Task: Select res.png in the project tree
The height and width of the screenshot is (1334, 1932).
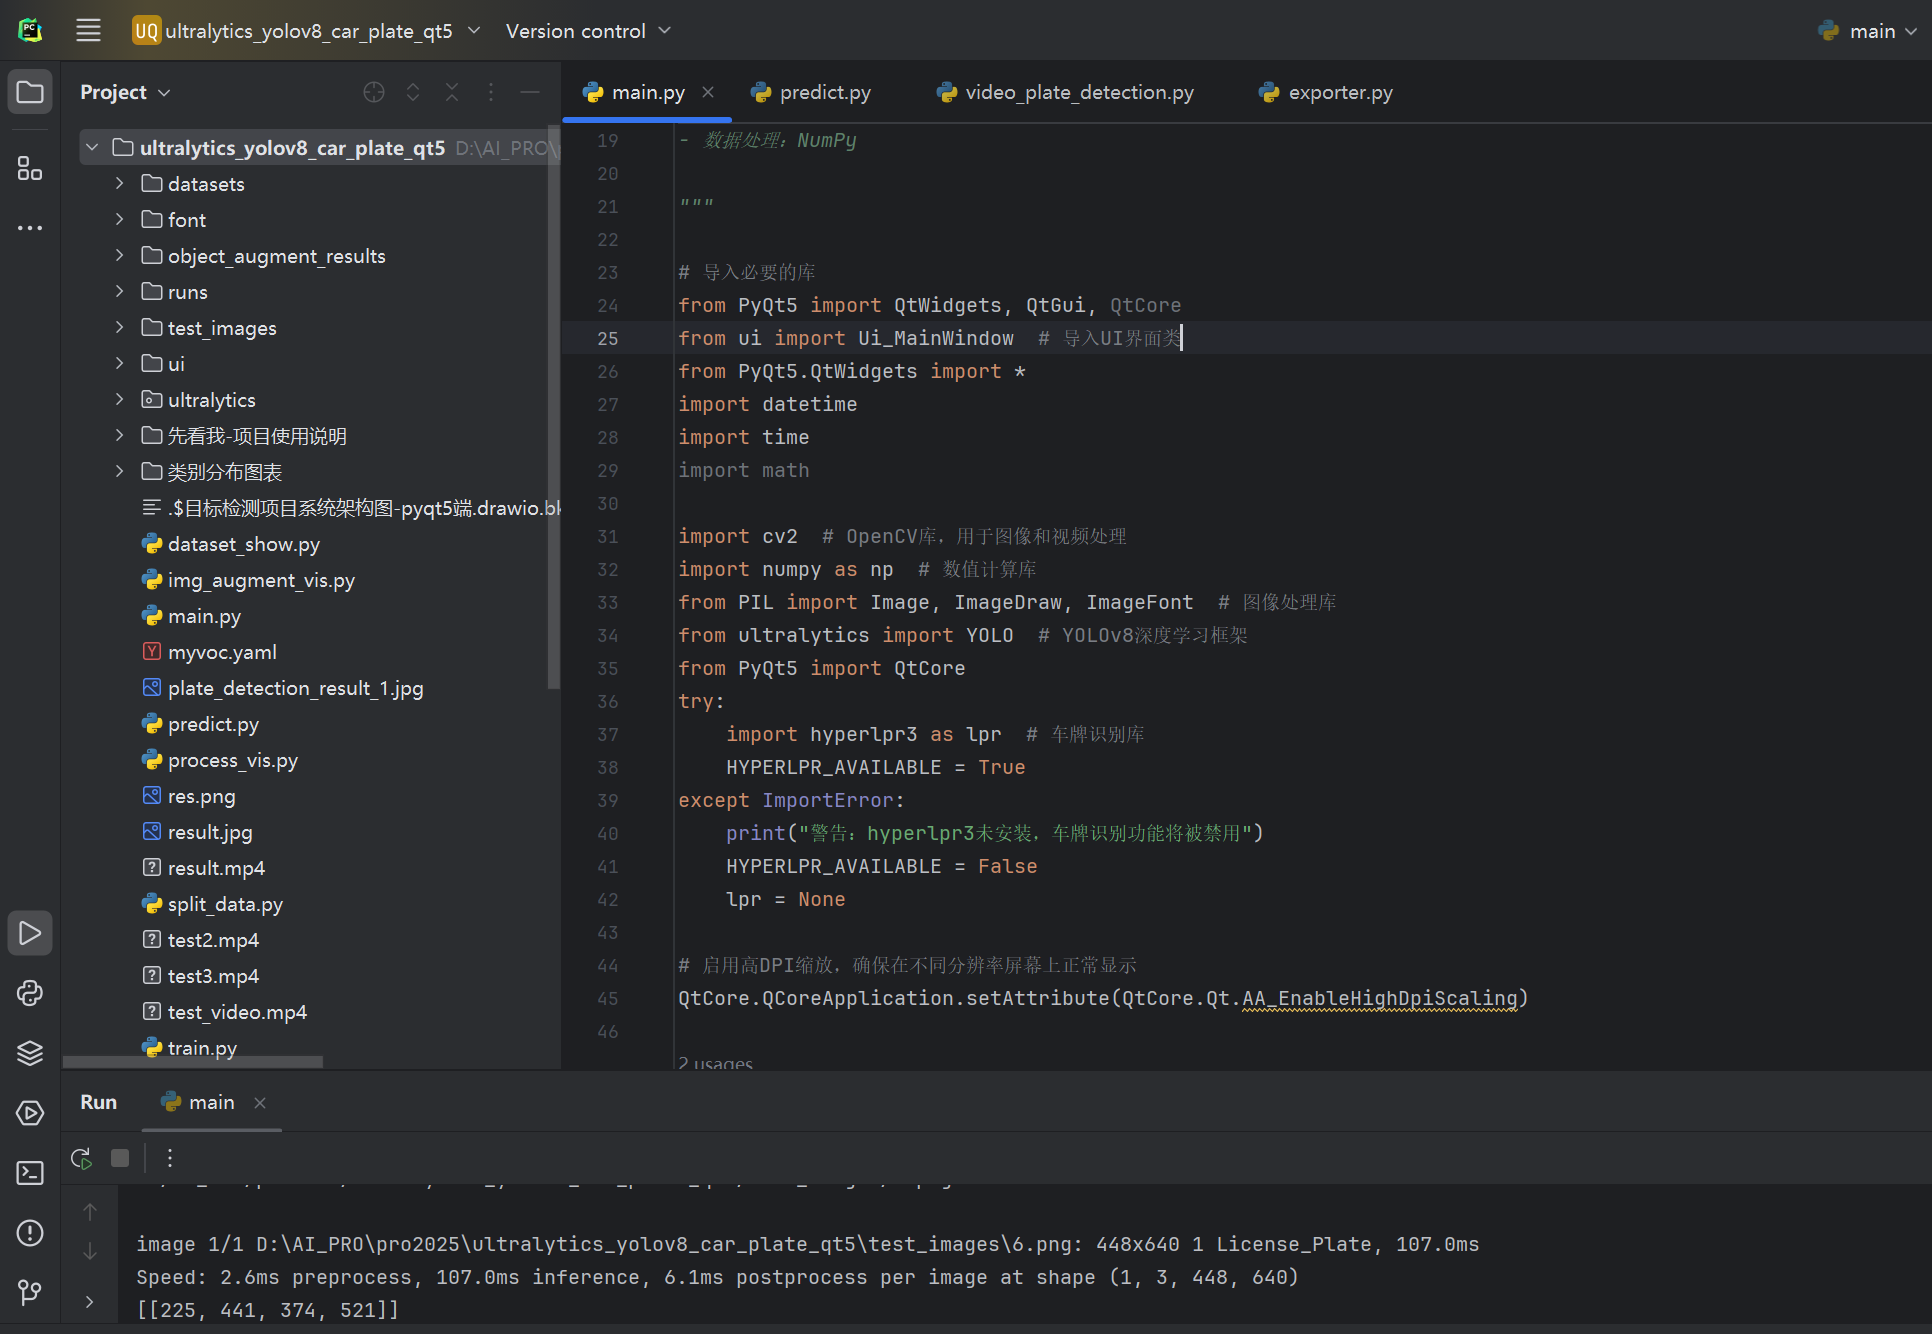Action: pyautogui.click(x=202, y=796)
